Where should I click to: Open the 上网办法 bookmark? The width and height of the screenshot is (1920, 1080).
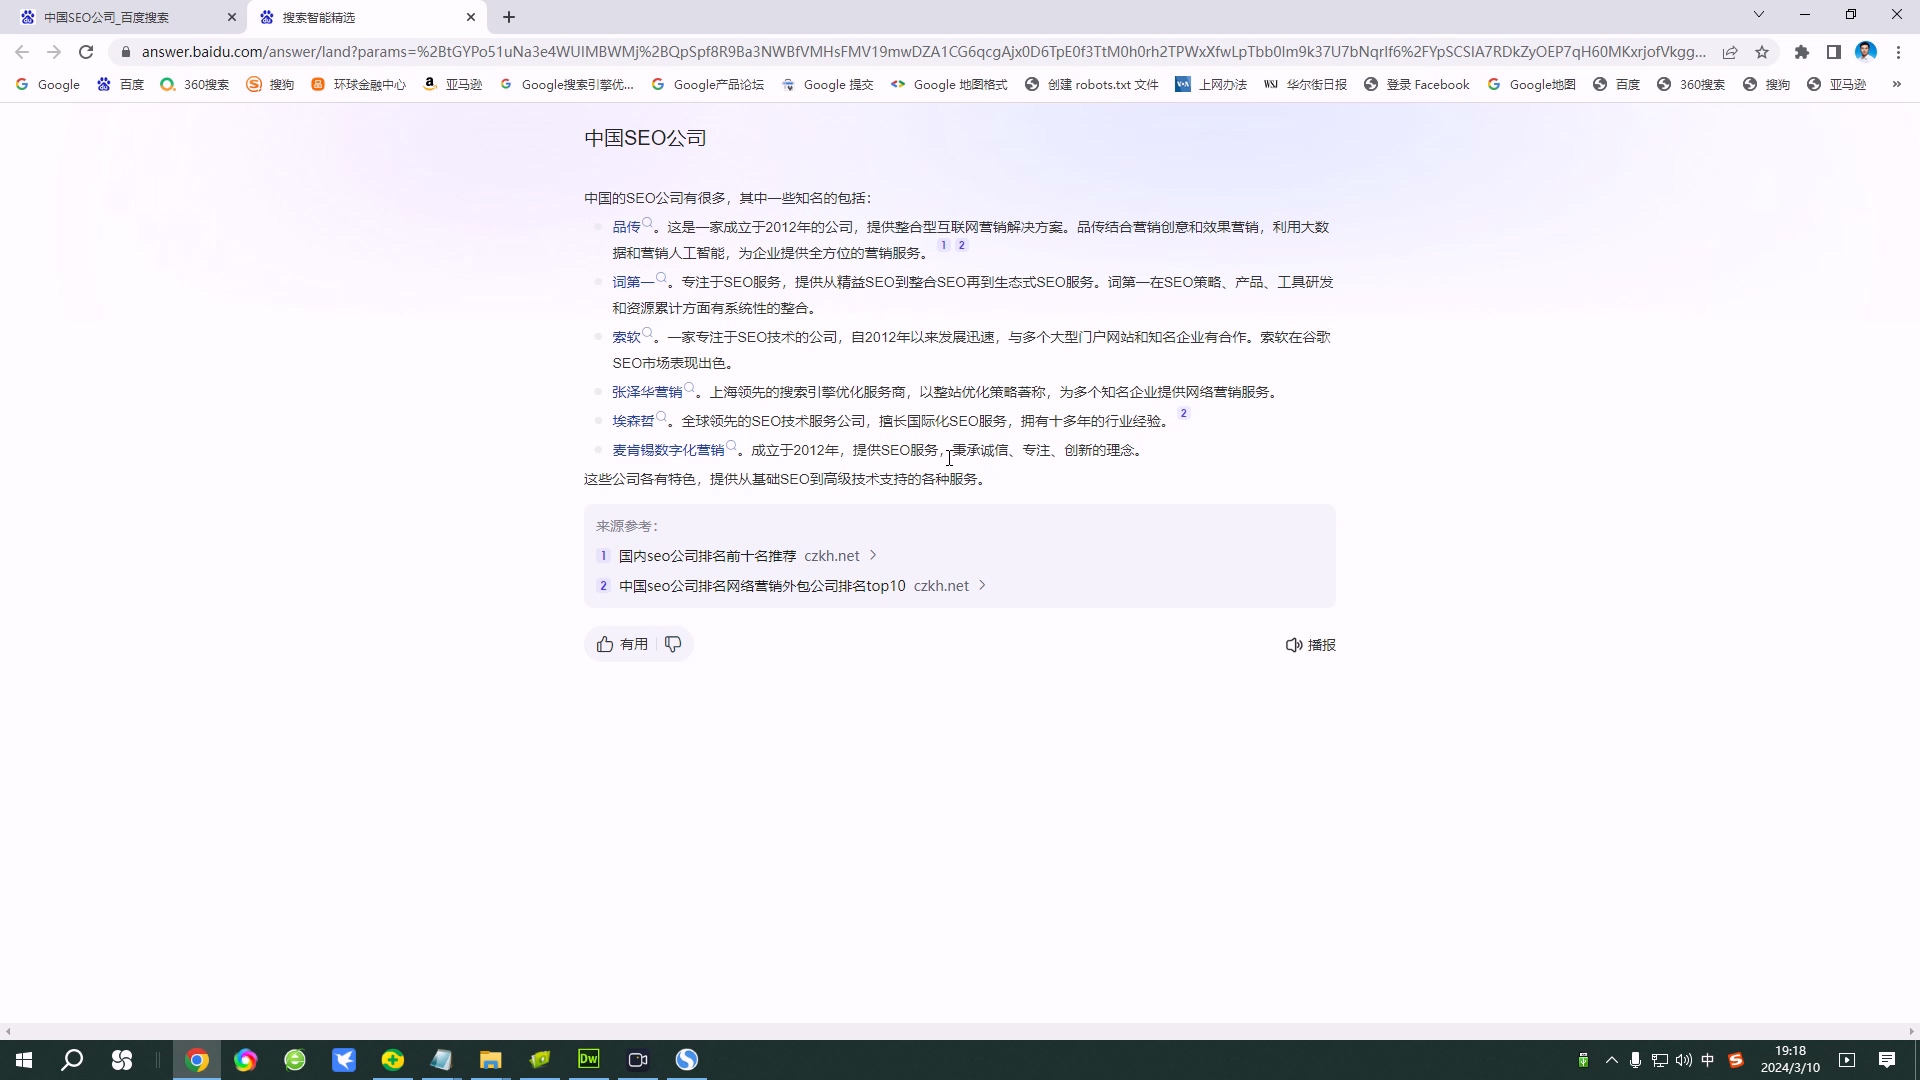pyautogui.click(x=1211, y=84)
